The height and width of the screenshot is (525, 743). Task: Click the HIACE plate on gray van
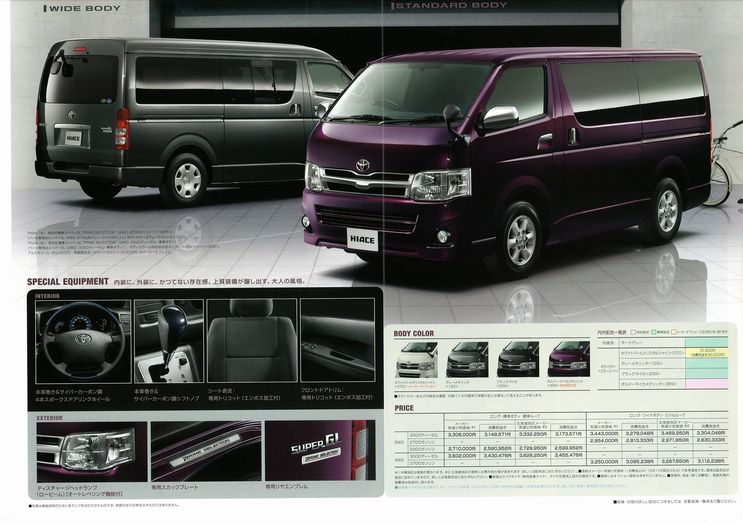click(73, 138)
